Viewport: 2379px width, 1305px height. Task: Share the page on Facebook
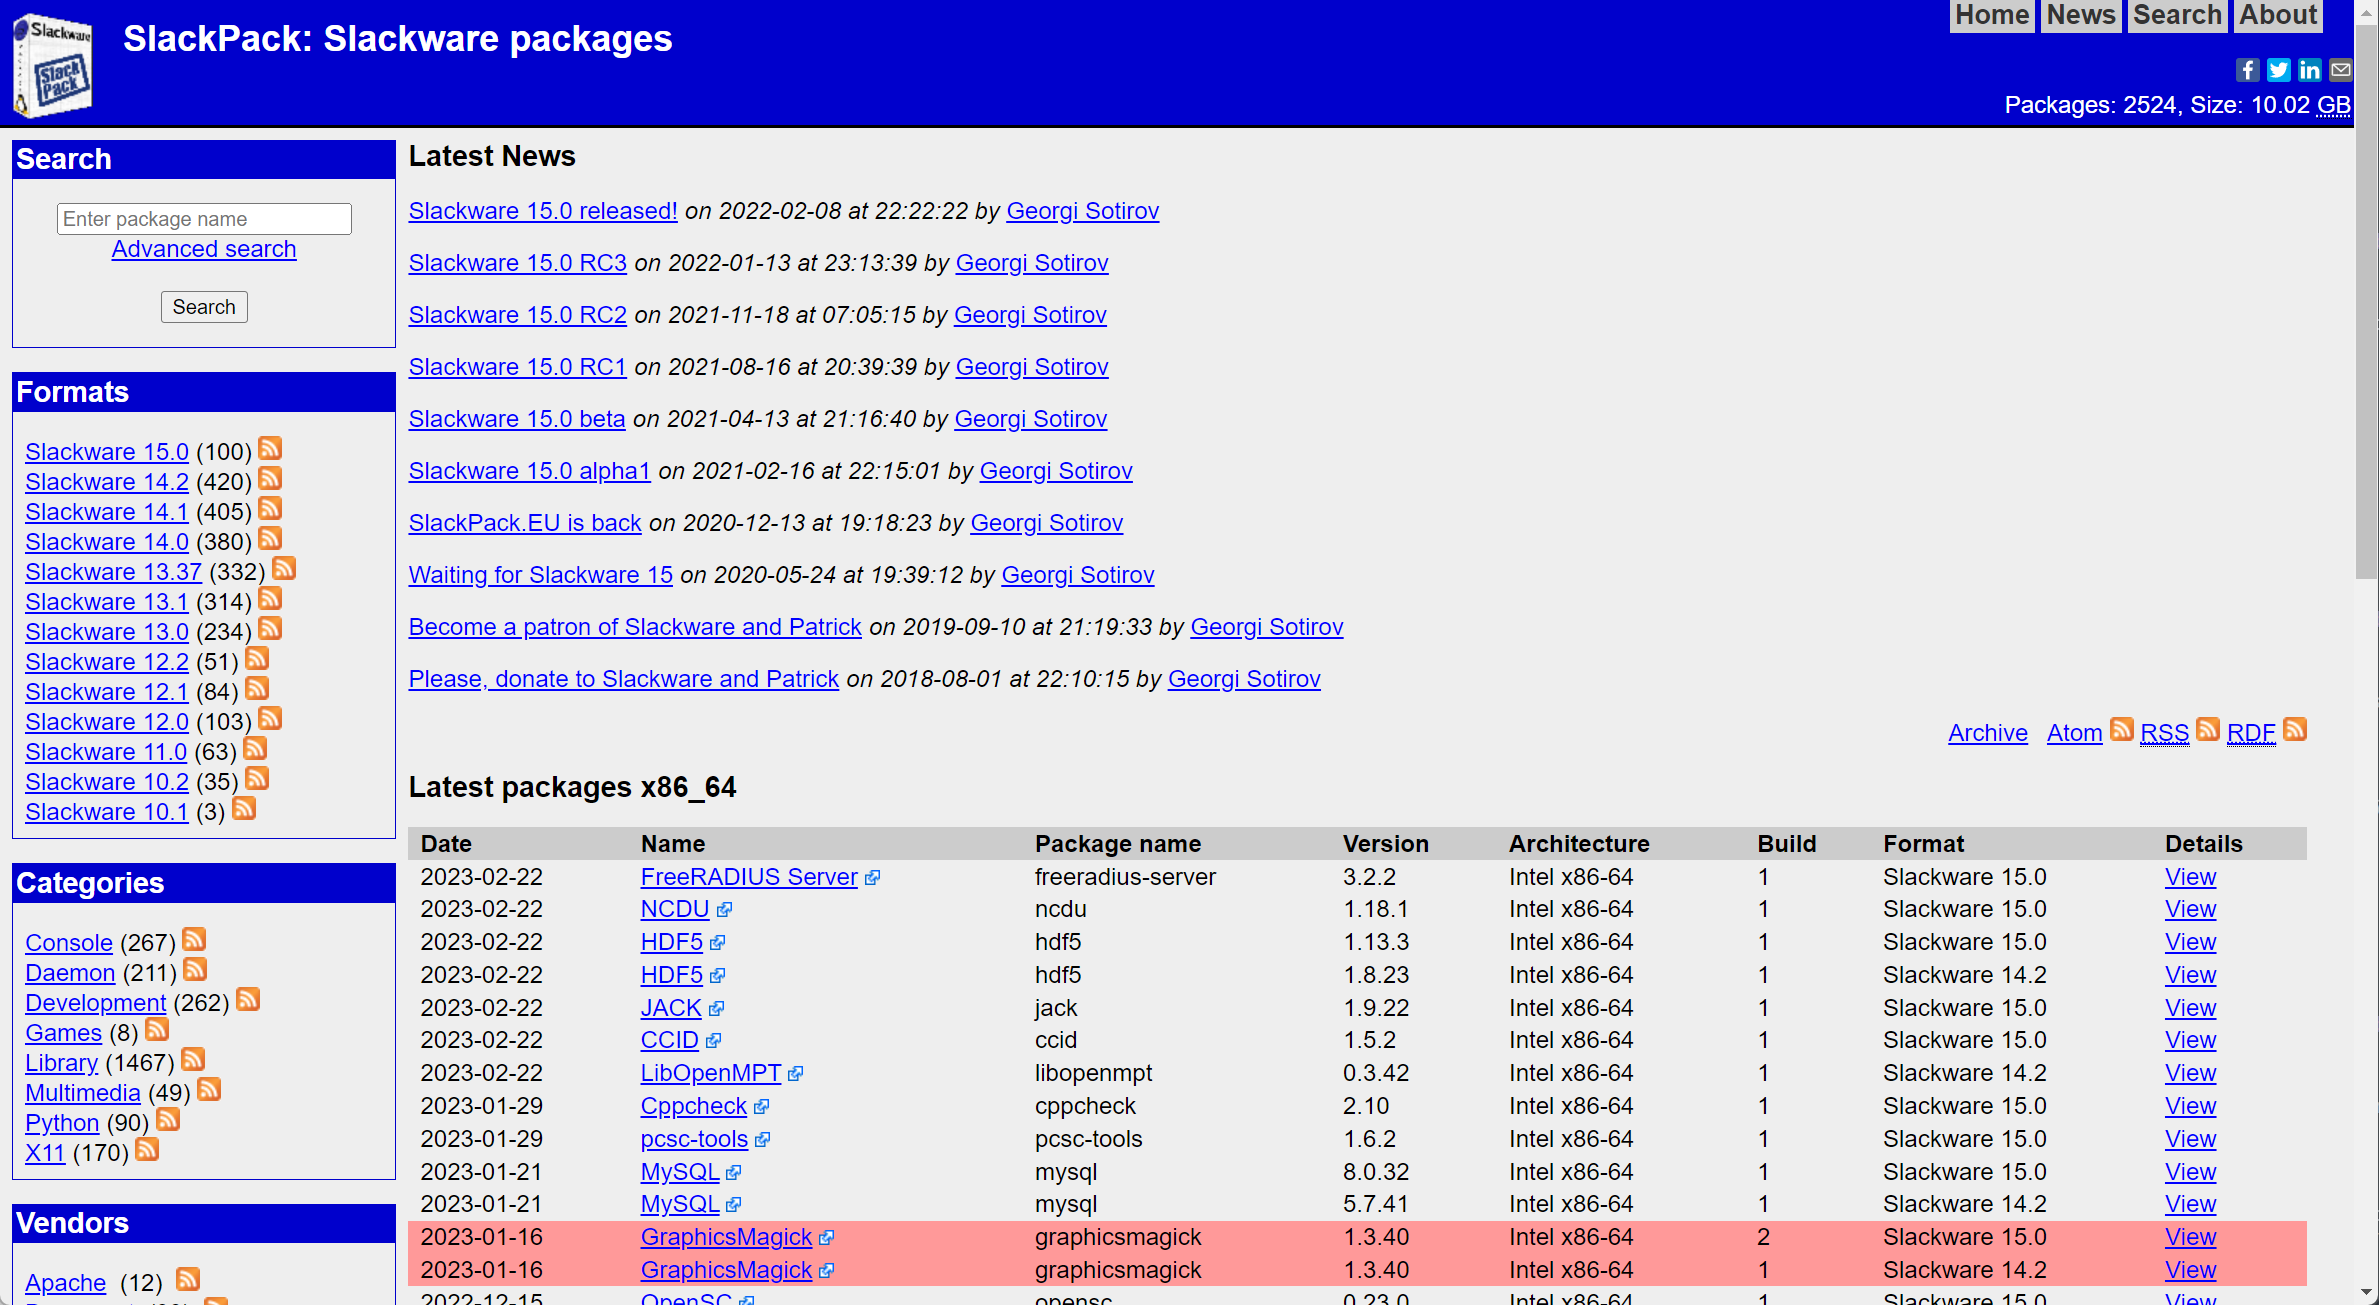pos(2247,69)
